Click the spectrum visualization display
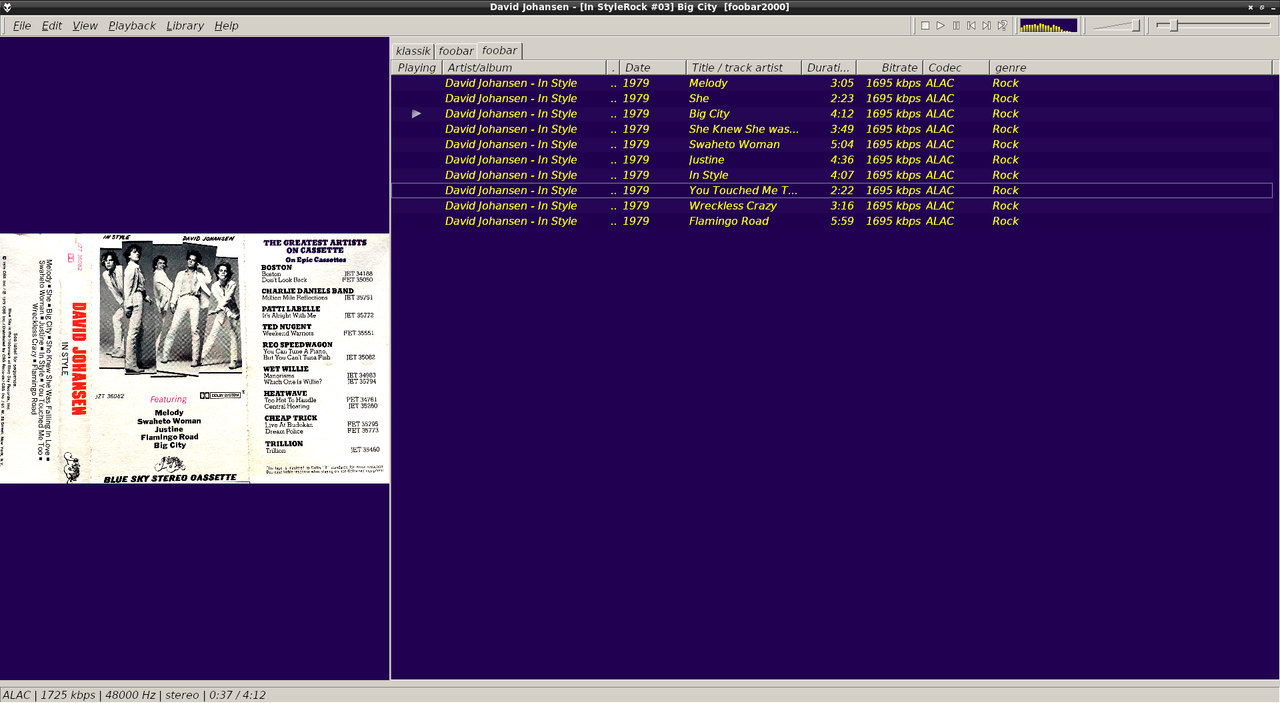This screenshot has height=703, width=1280. pos(1048,25)
